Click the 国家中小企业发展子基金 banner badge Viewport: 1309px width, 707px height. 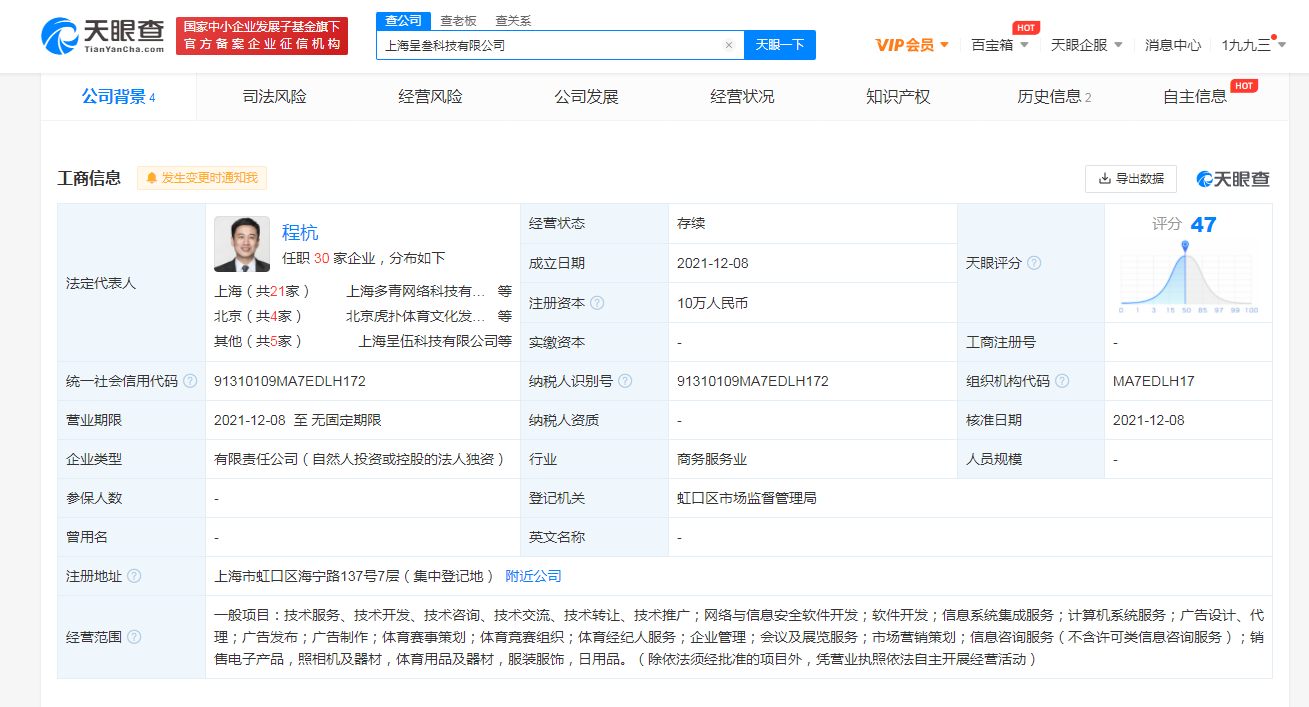[x=262, y=36]
